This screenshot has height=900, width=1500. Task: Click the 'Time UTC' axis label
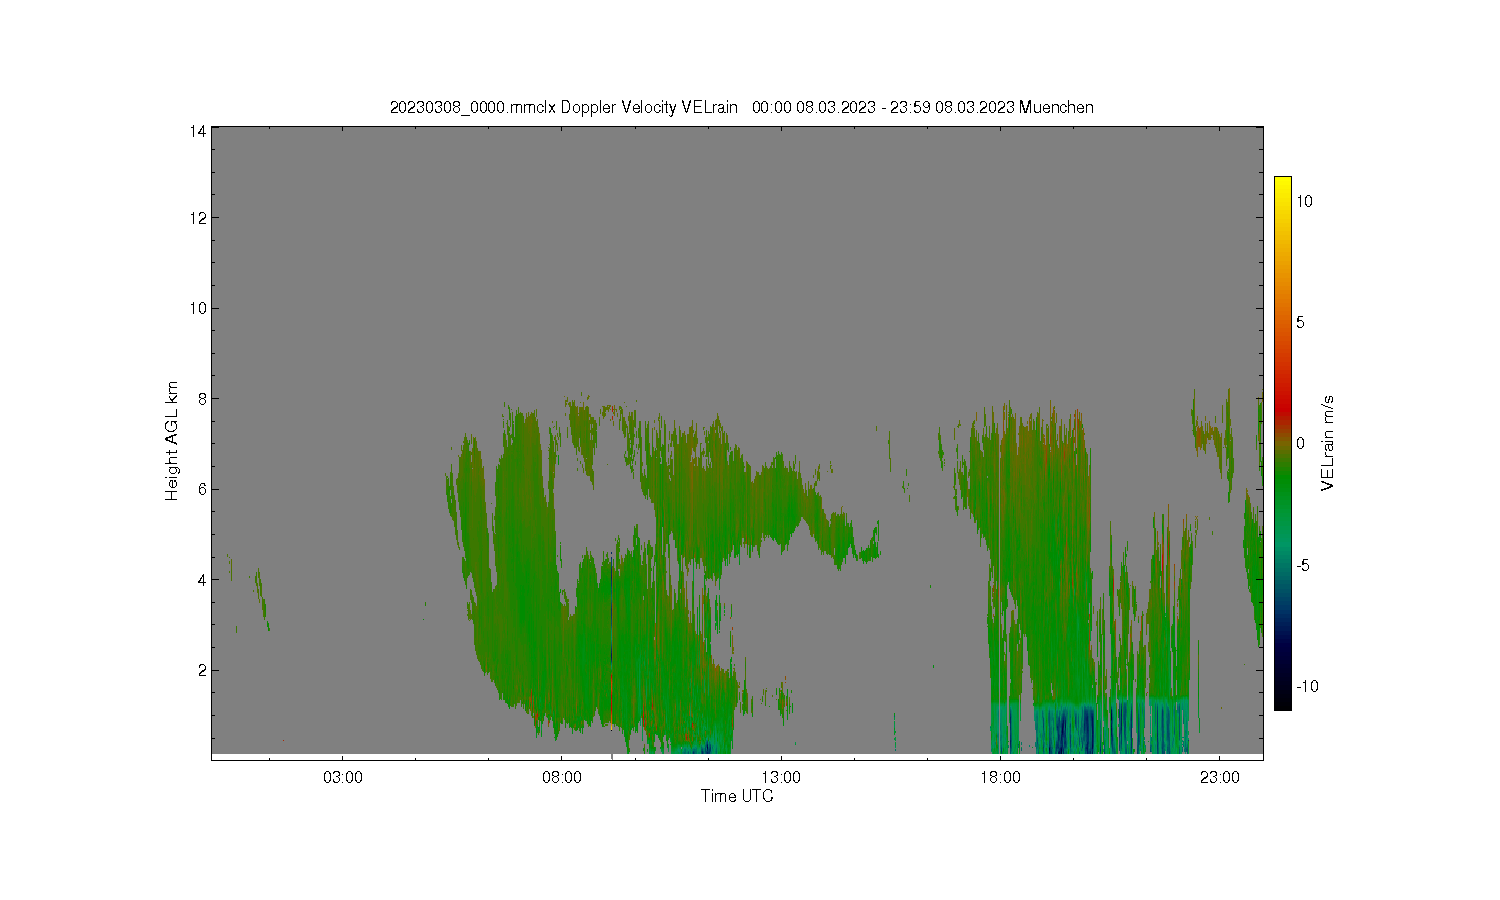pos(737,797)
